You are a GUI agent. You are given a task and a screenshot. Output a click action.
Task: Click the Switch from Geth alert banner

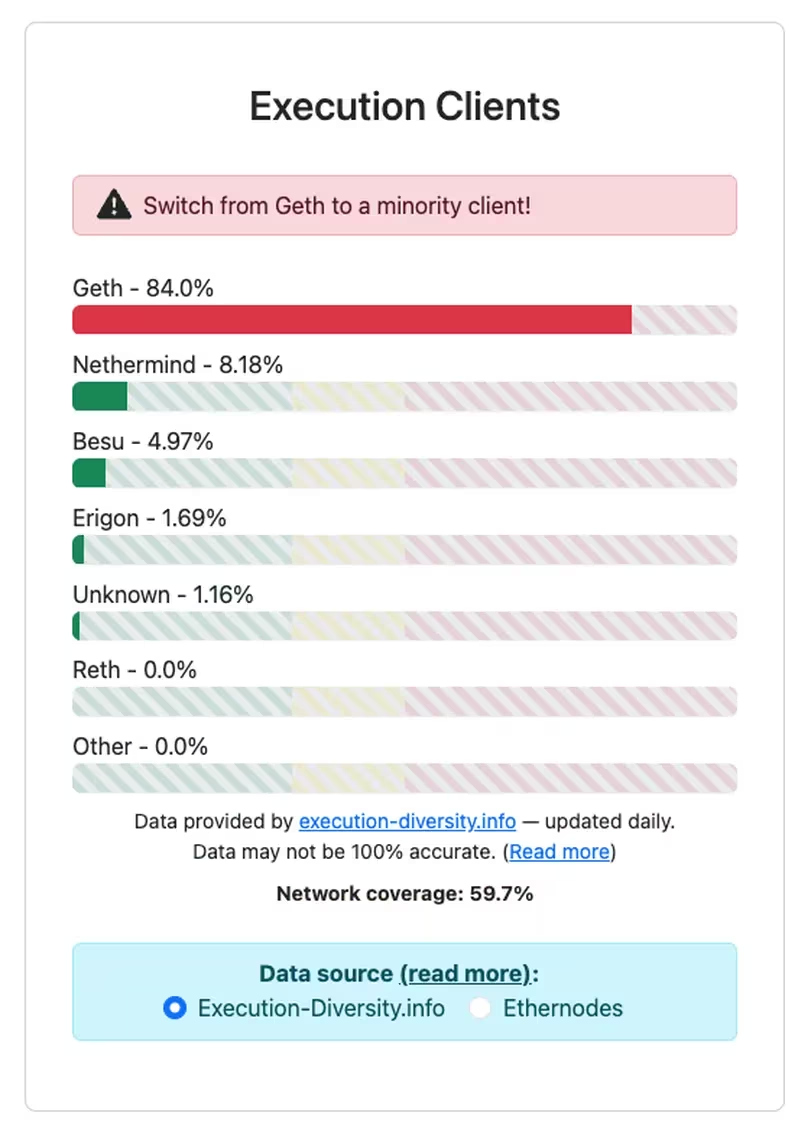coord(404,206)
